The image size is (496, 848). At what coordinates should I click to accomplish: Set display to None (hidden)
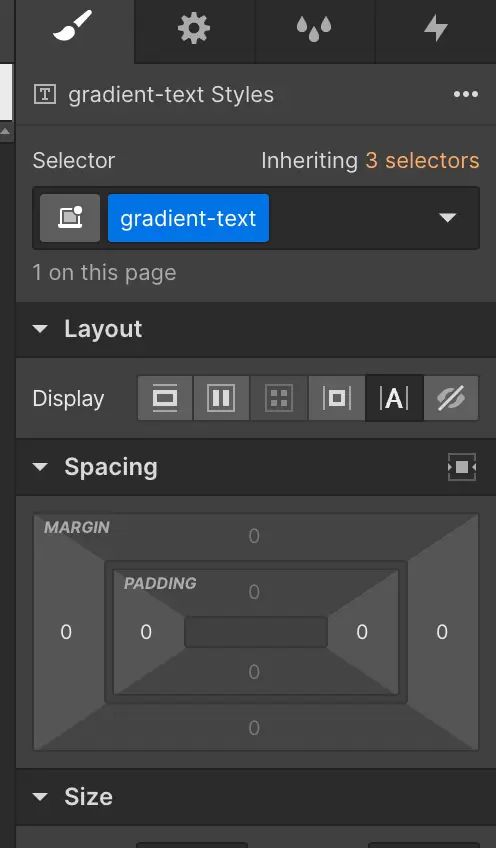tap(451, 399)
